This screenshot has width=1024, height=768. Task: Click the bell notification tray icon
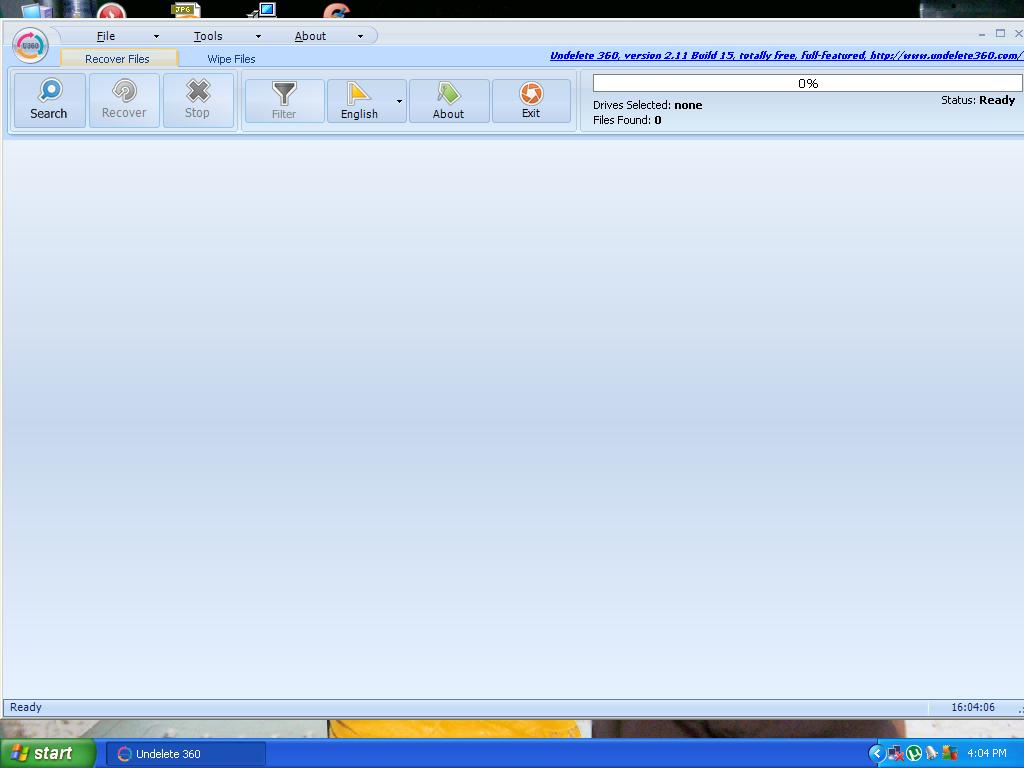(932, 754)
